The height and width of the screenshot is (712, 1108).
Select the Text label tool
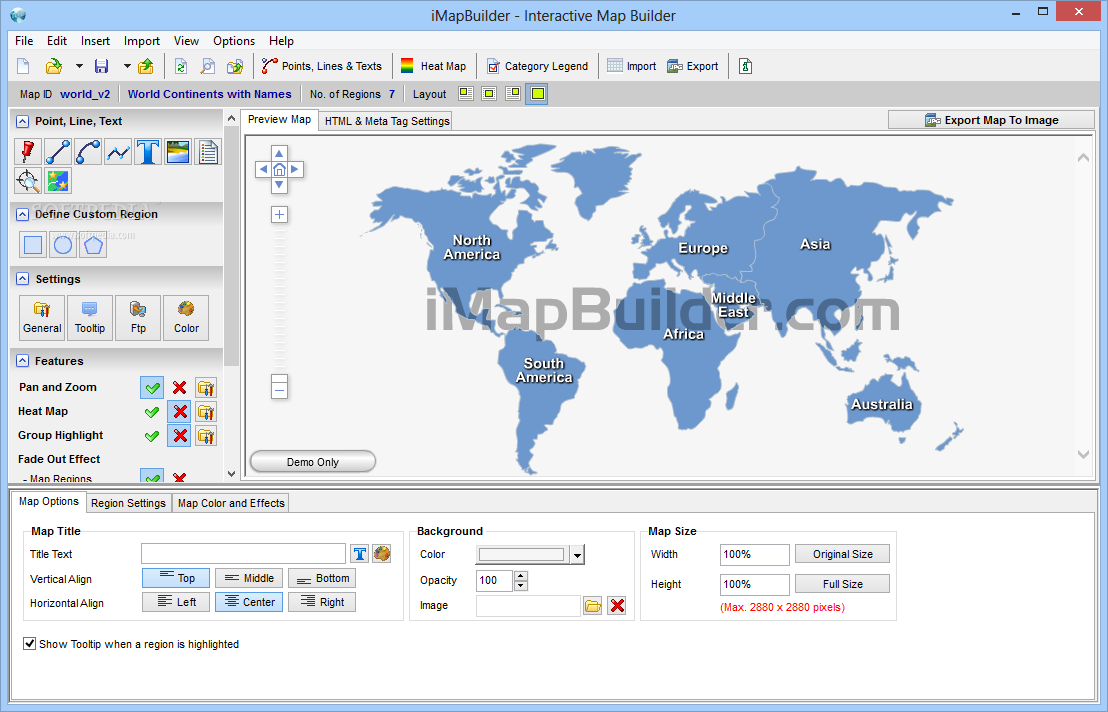(x=148, y=151)
